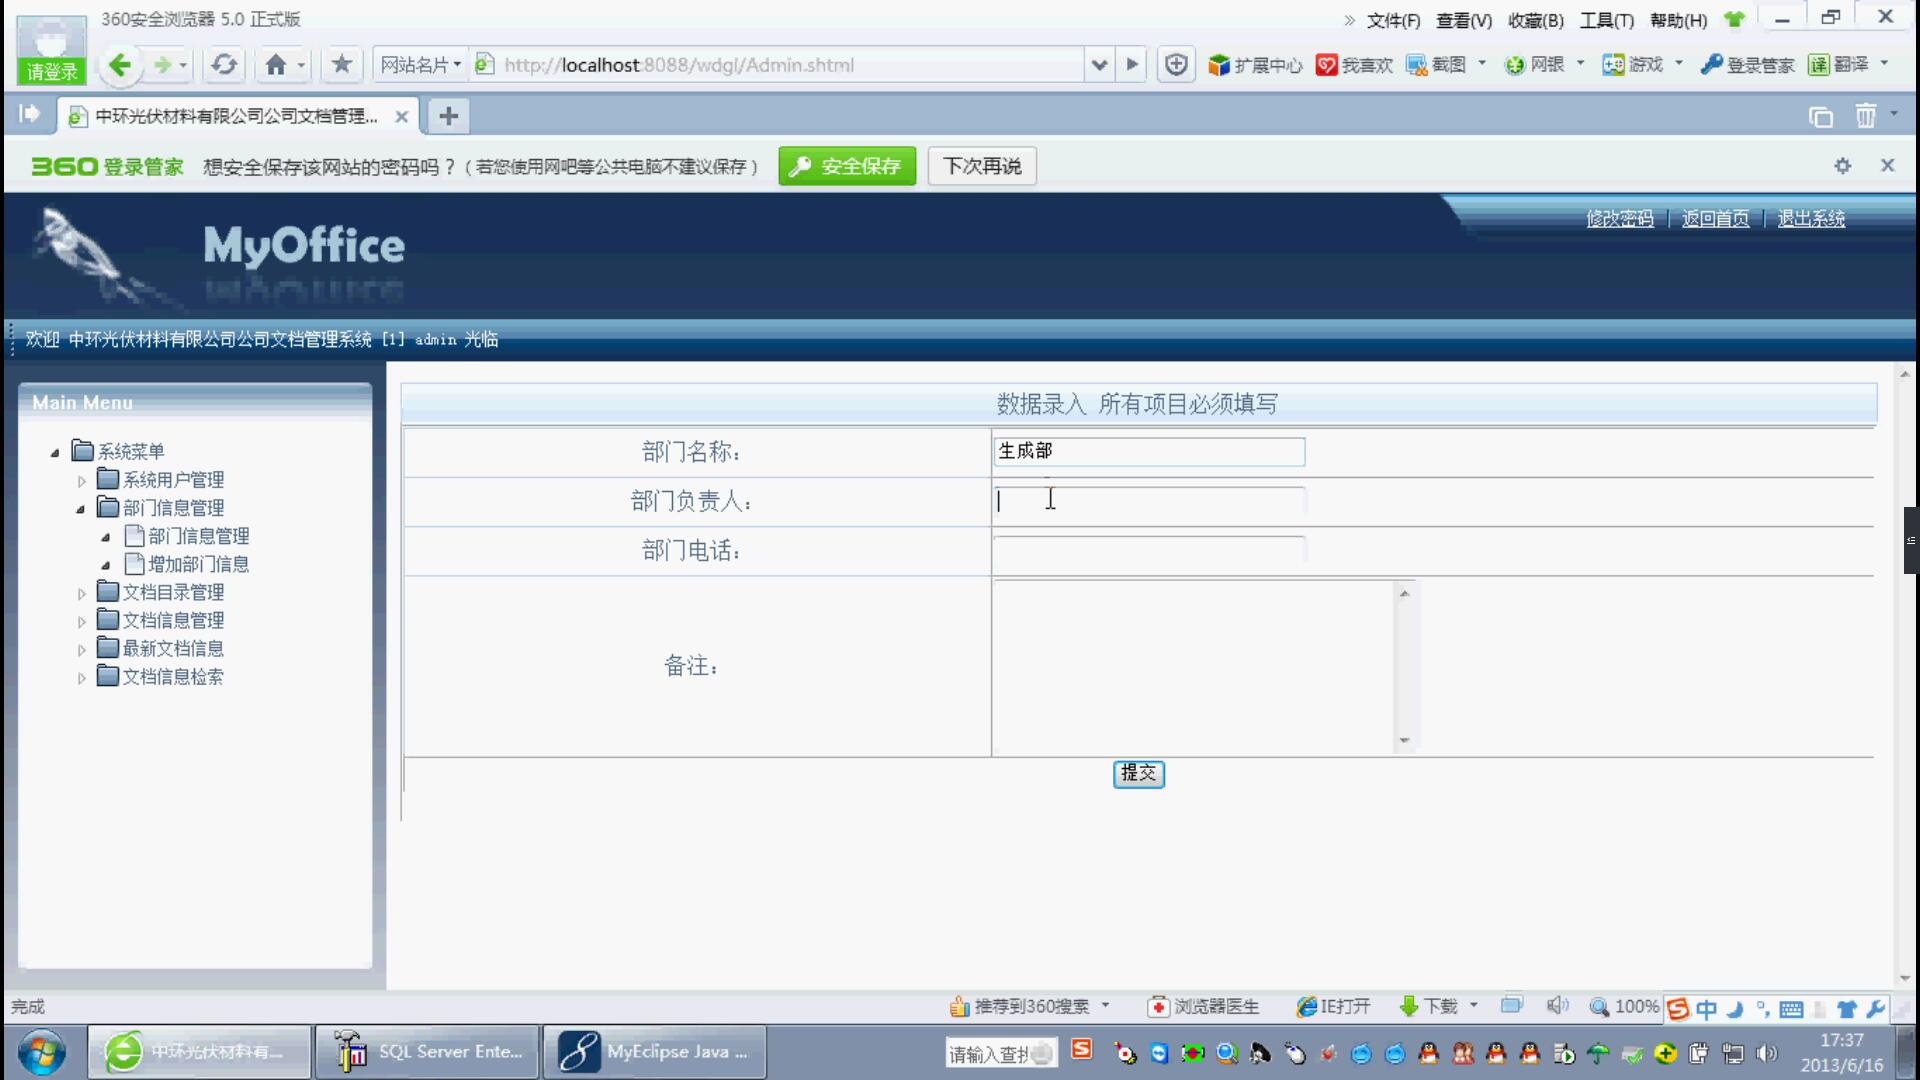Open the 工具(T) menu
The height and width of the screenshot is (1080, 1920).
pyautogui.click(x=1606, y=21)
